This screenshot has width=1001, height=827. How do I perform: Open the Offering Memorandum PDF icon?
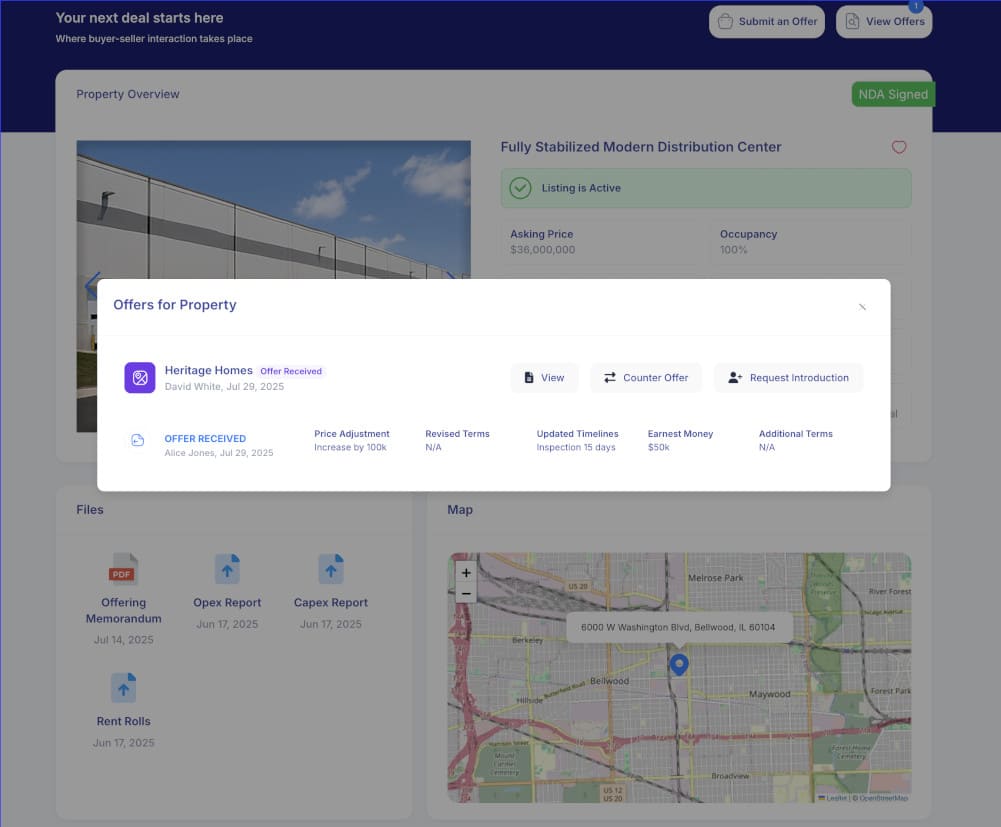click(123, 568)
